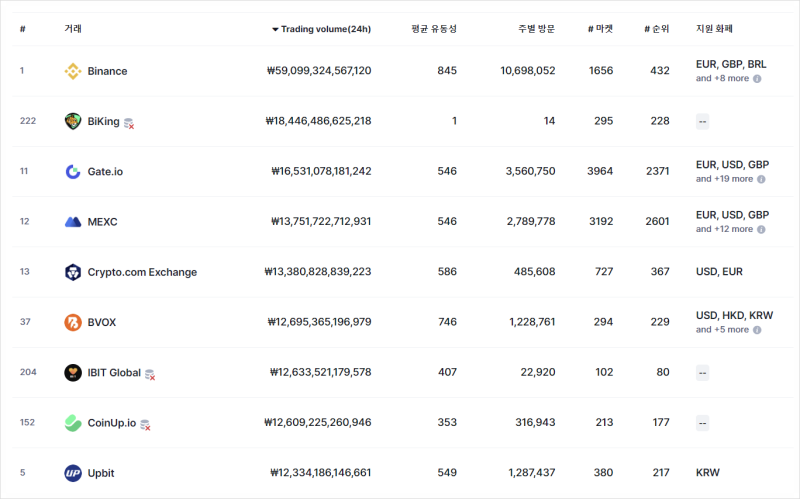Sort by the # 순위 column header
The image size is (800, 499).
tap(656, 29)
